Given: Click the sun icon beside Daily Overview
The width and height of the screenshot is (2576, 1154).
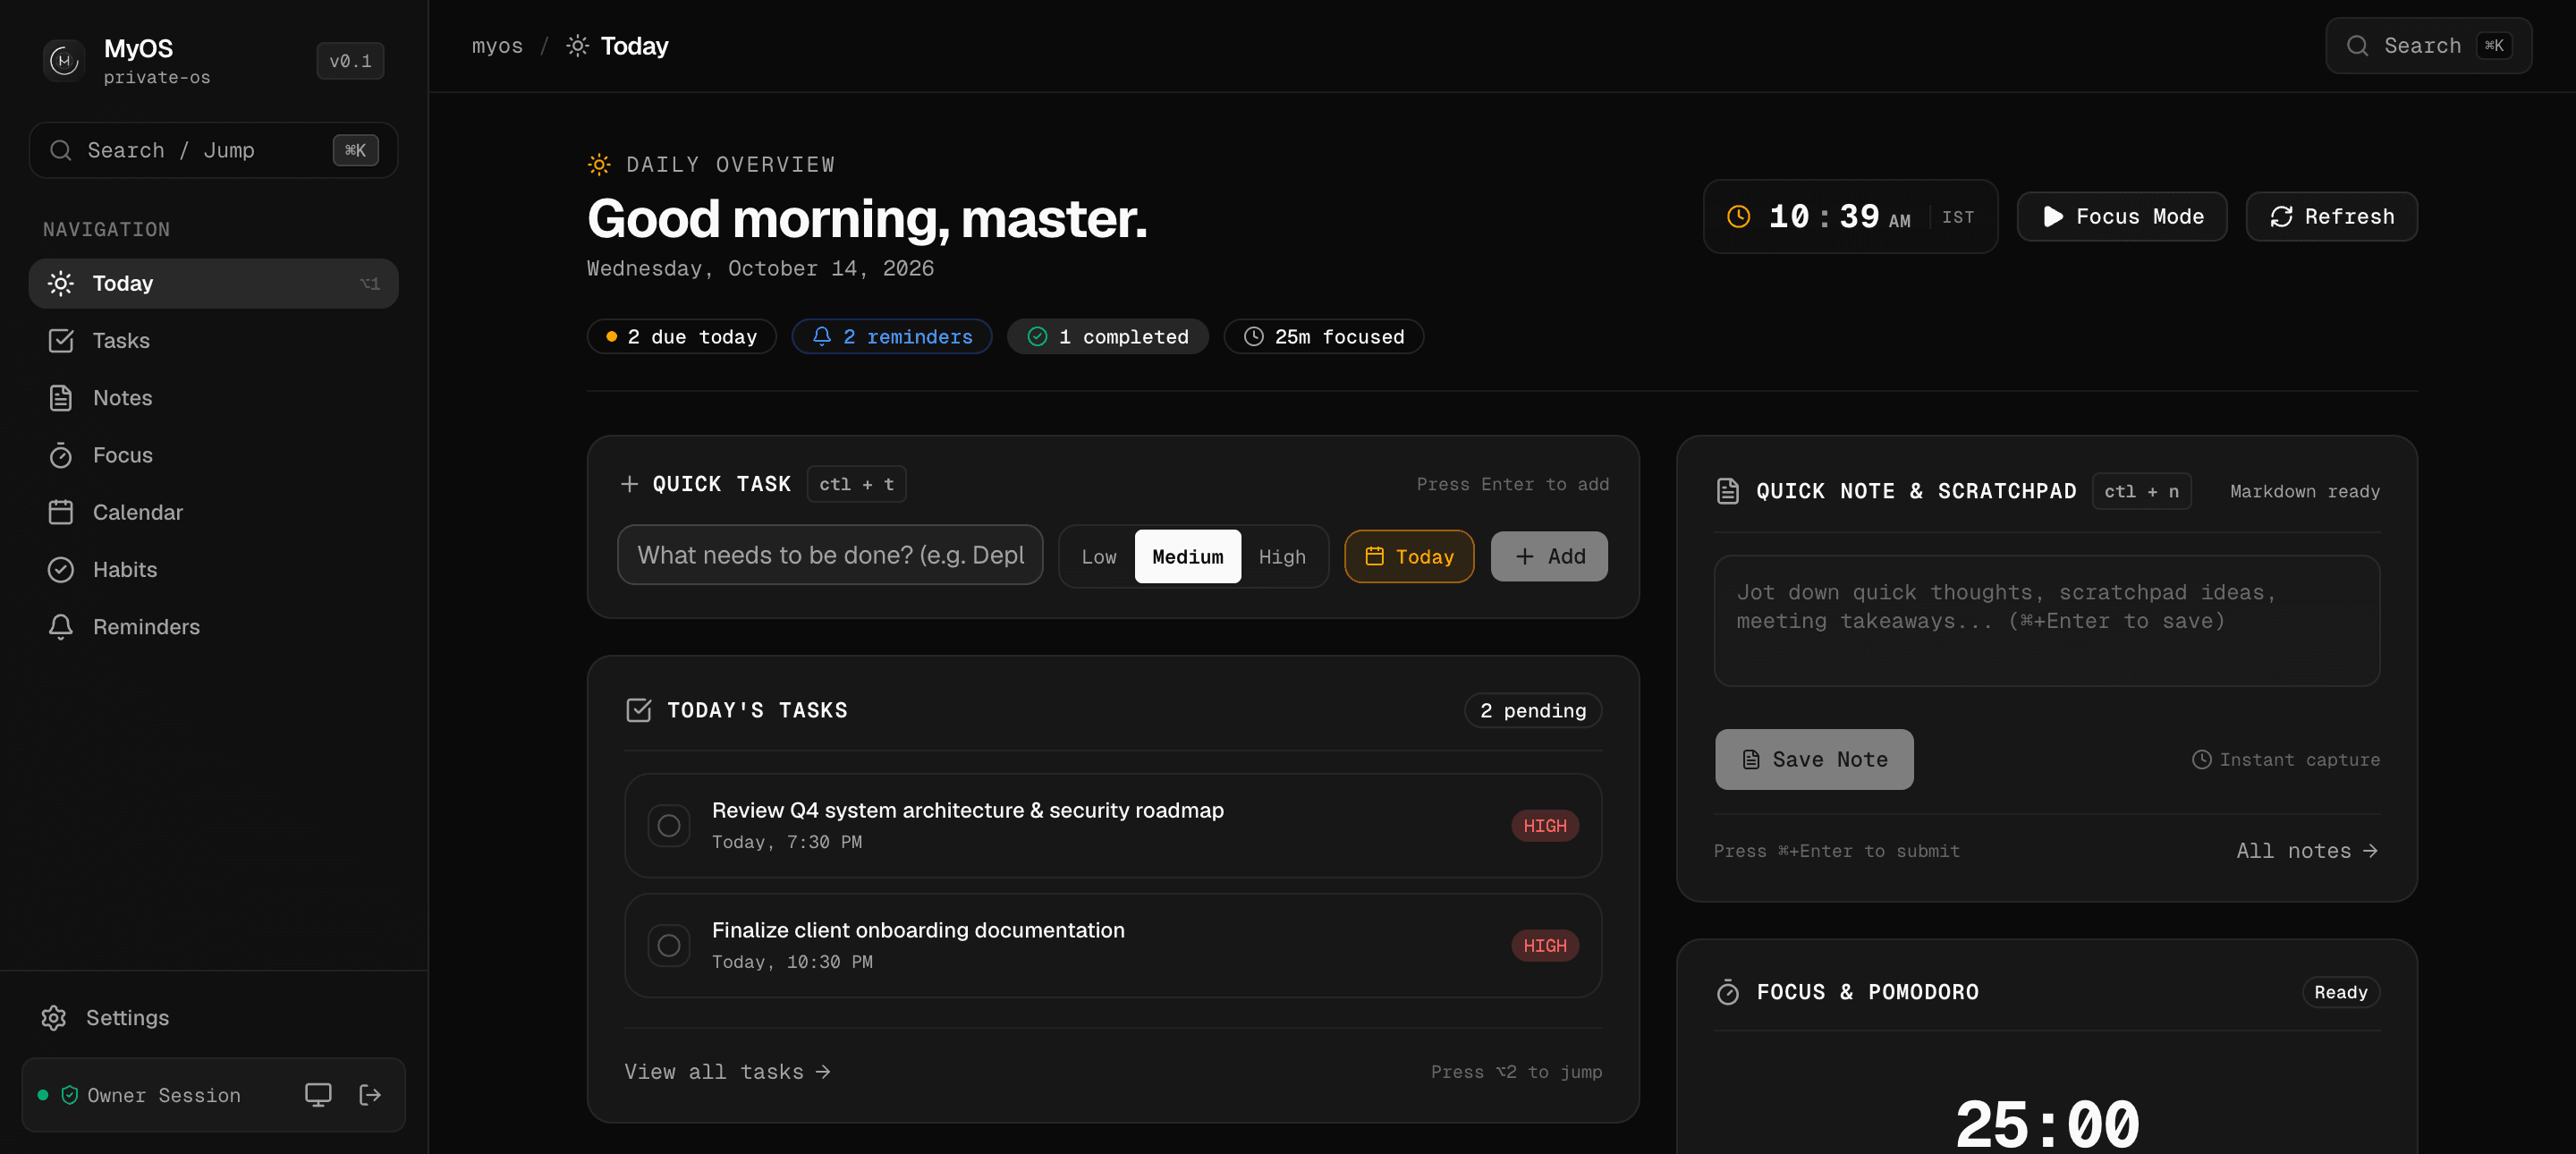Looking at the screenshot, I should [x=599, y=164].
